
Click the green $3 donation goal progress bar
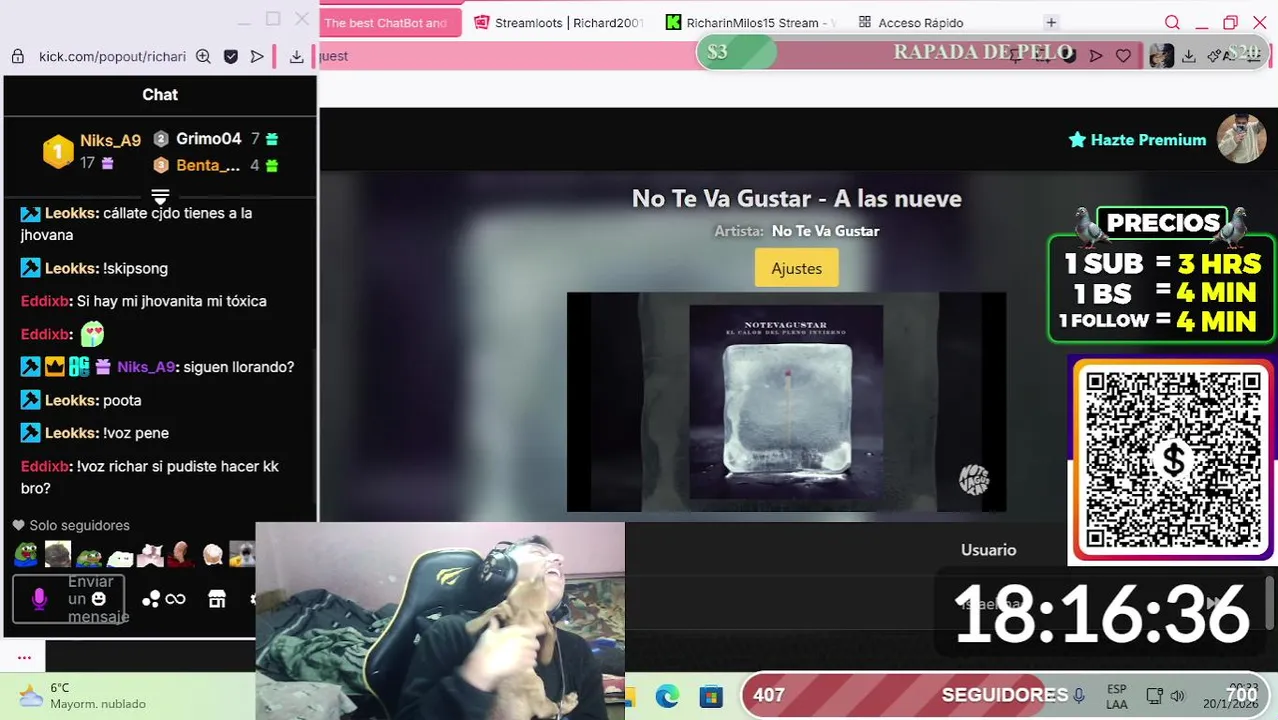pos(738,52)
